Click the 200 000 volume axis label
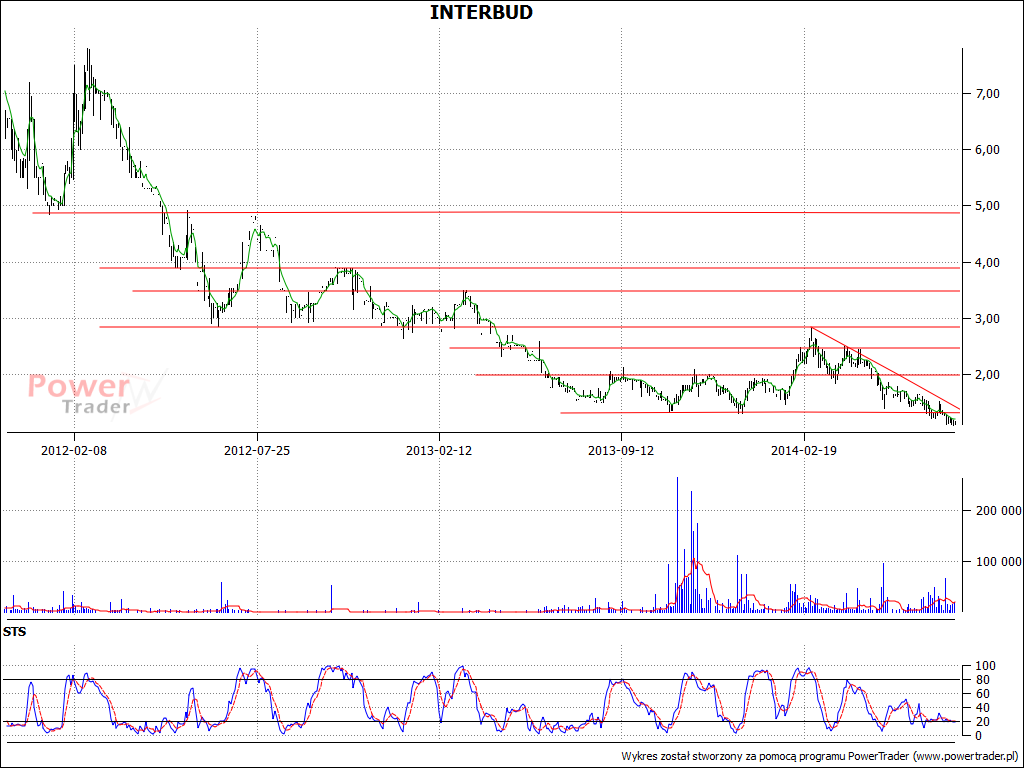The image size is (1024, 768). [x=998, y=511]
